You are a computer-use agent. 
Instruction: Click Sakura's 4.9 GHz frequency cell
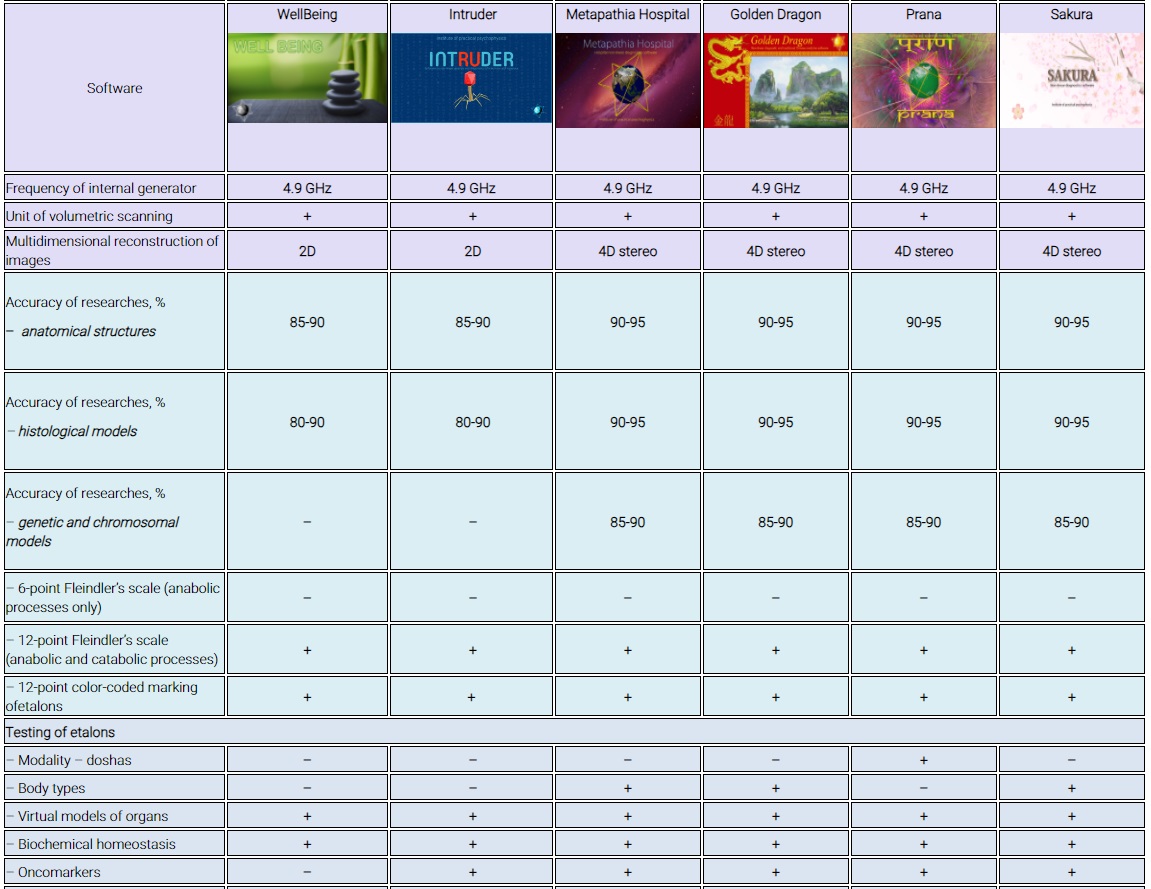click(x=1072, y=188)
